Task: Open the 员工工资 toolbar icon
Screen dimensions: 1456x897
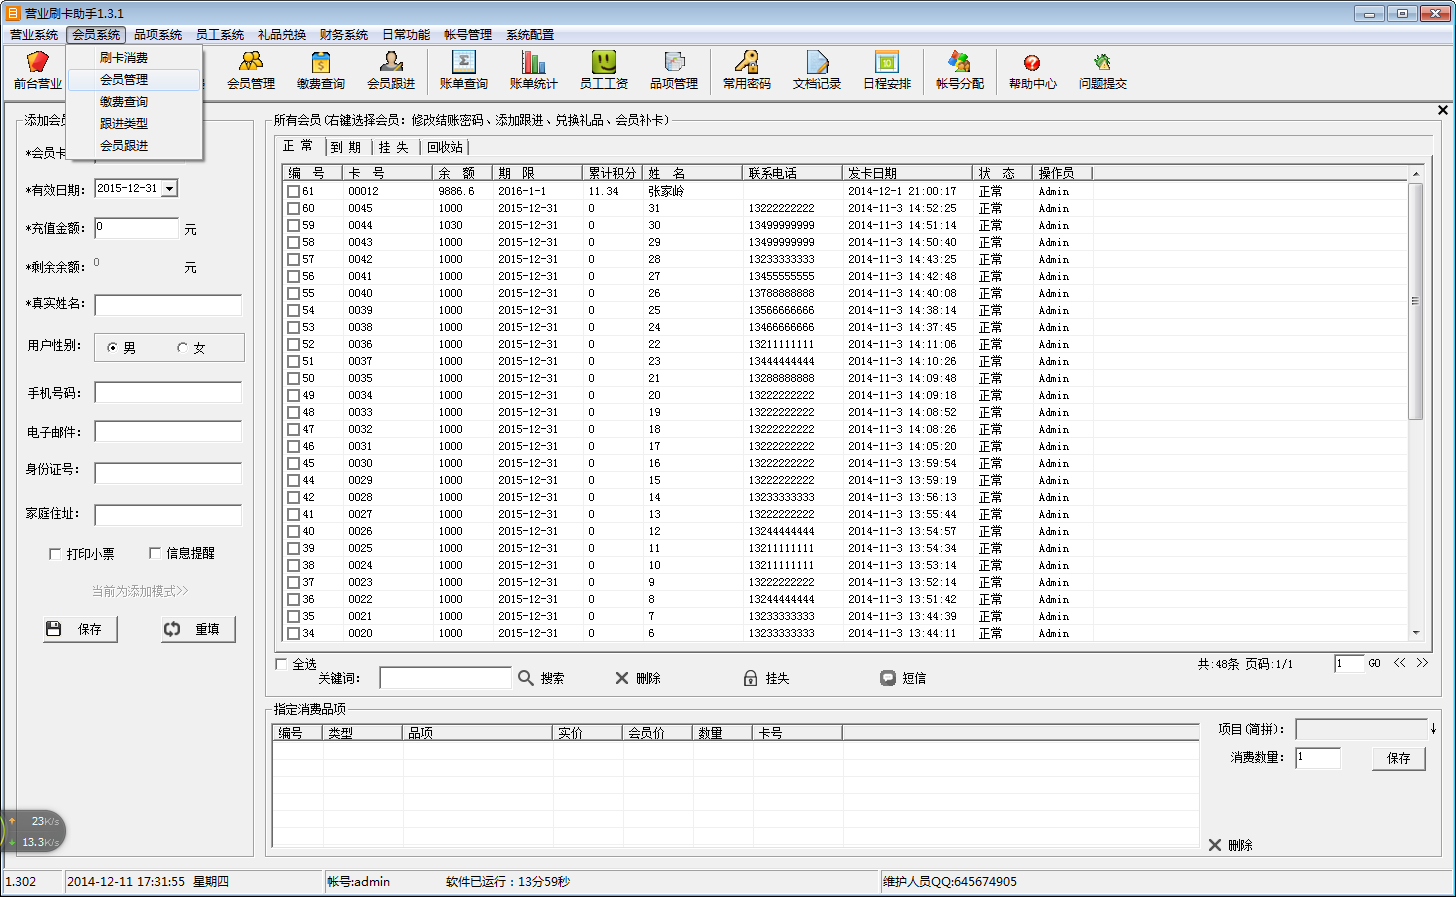Action: [x=604, y=70]
